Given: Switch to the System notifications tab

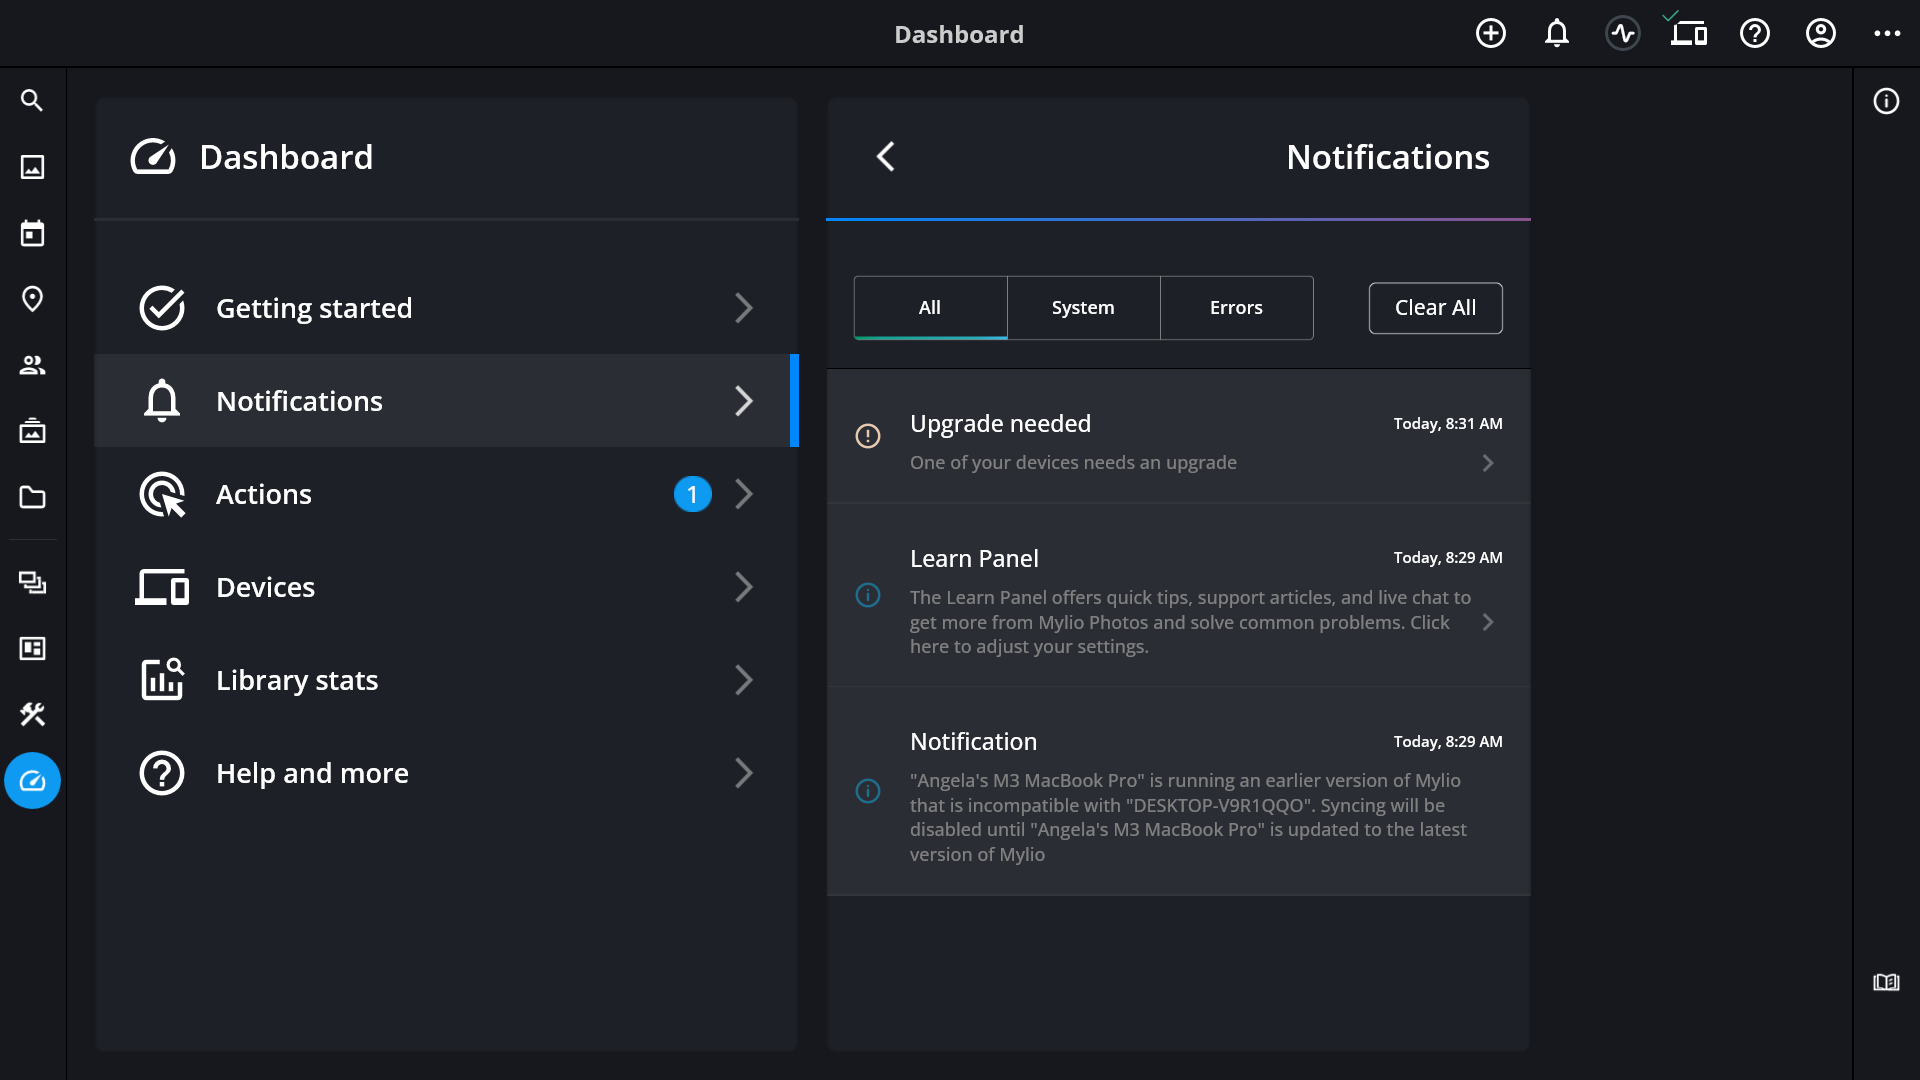Looking at the screenshot, I should 1083,308.
